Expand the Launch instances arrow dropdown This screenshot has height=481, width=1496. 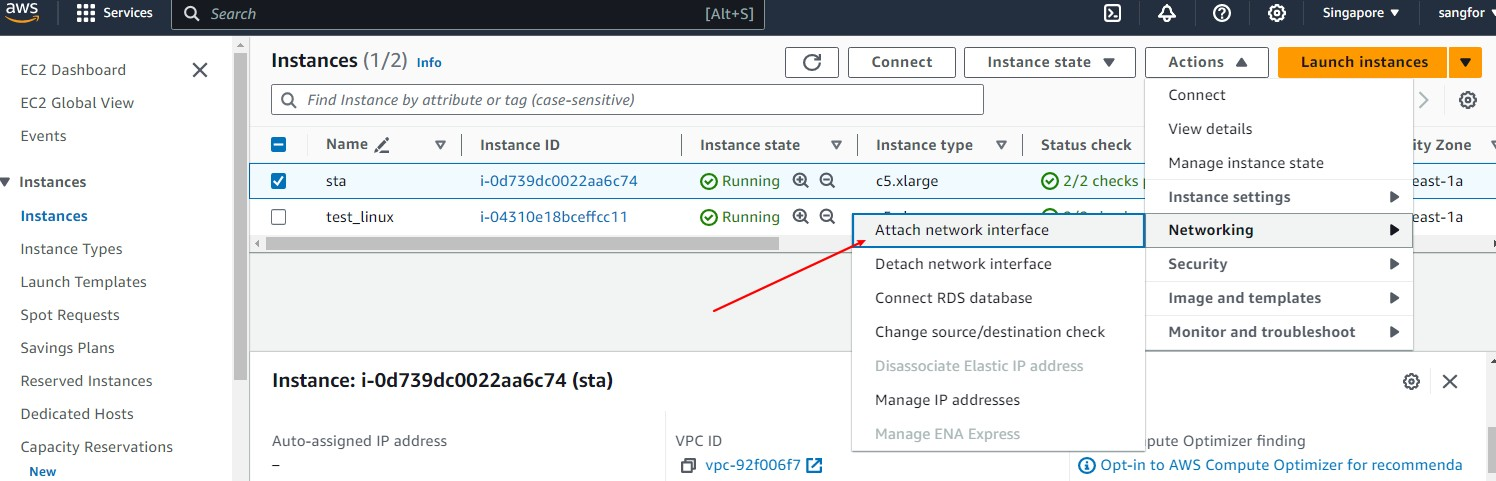(1465, 62)
